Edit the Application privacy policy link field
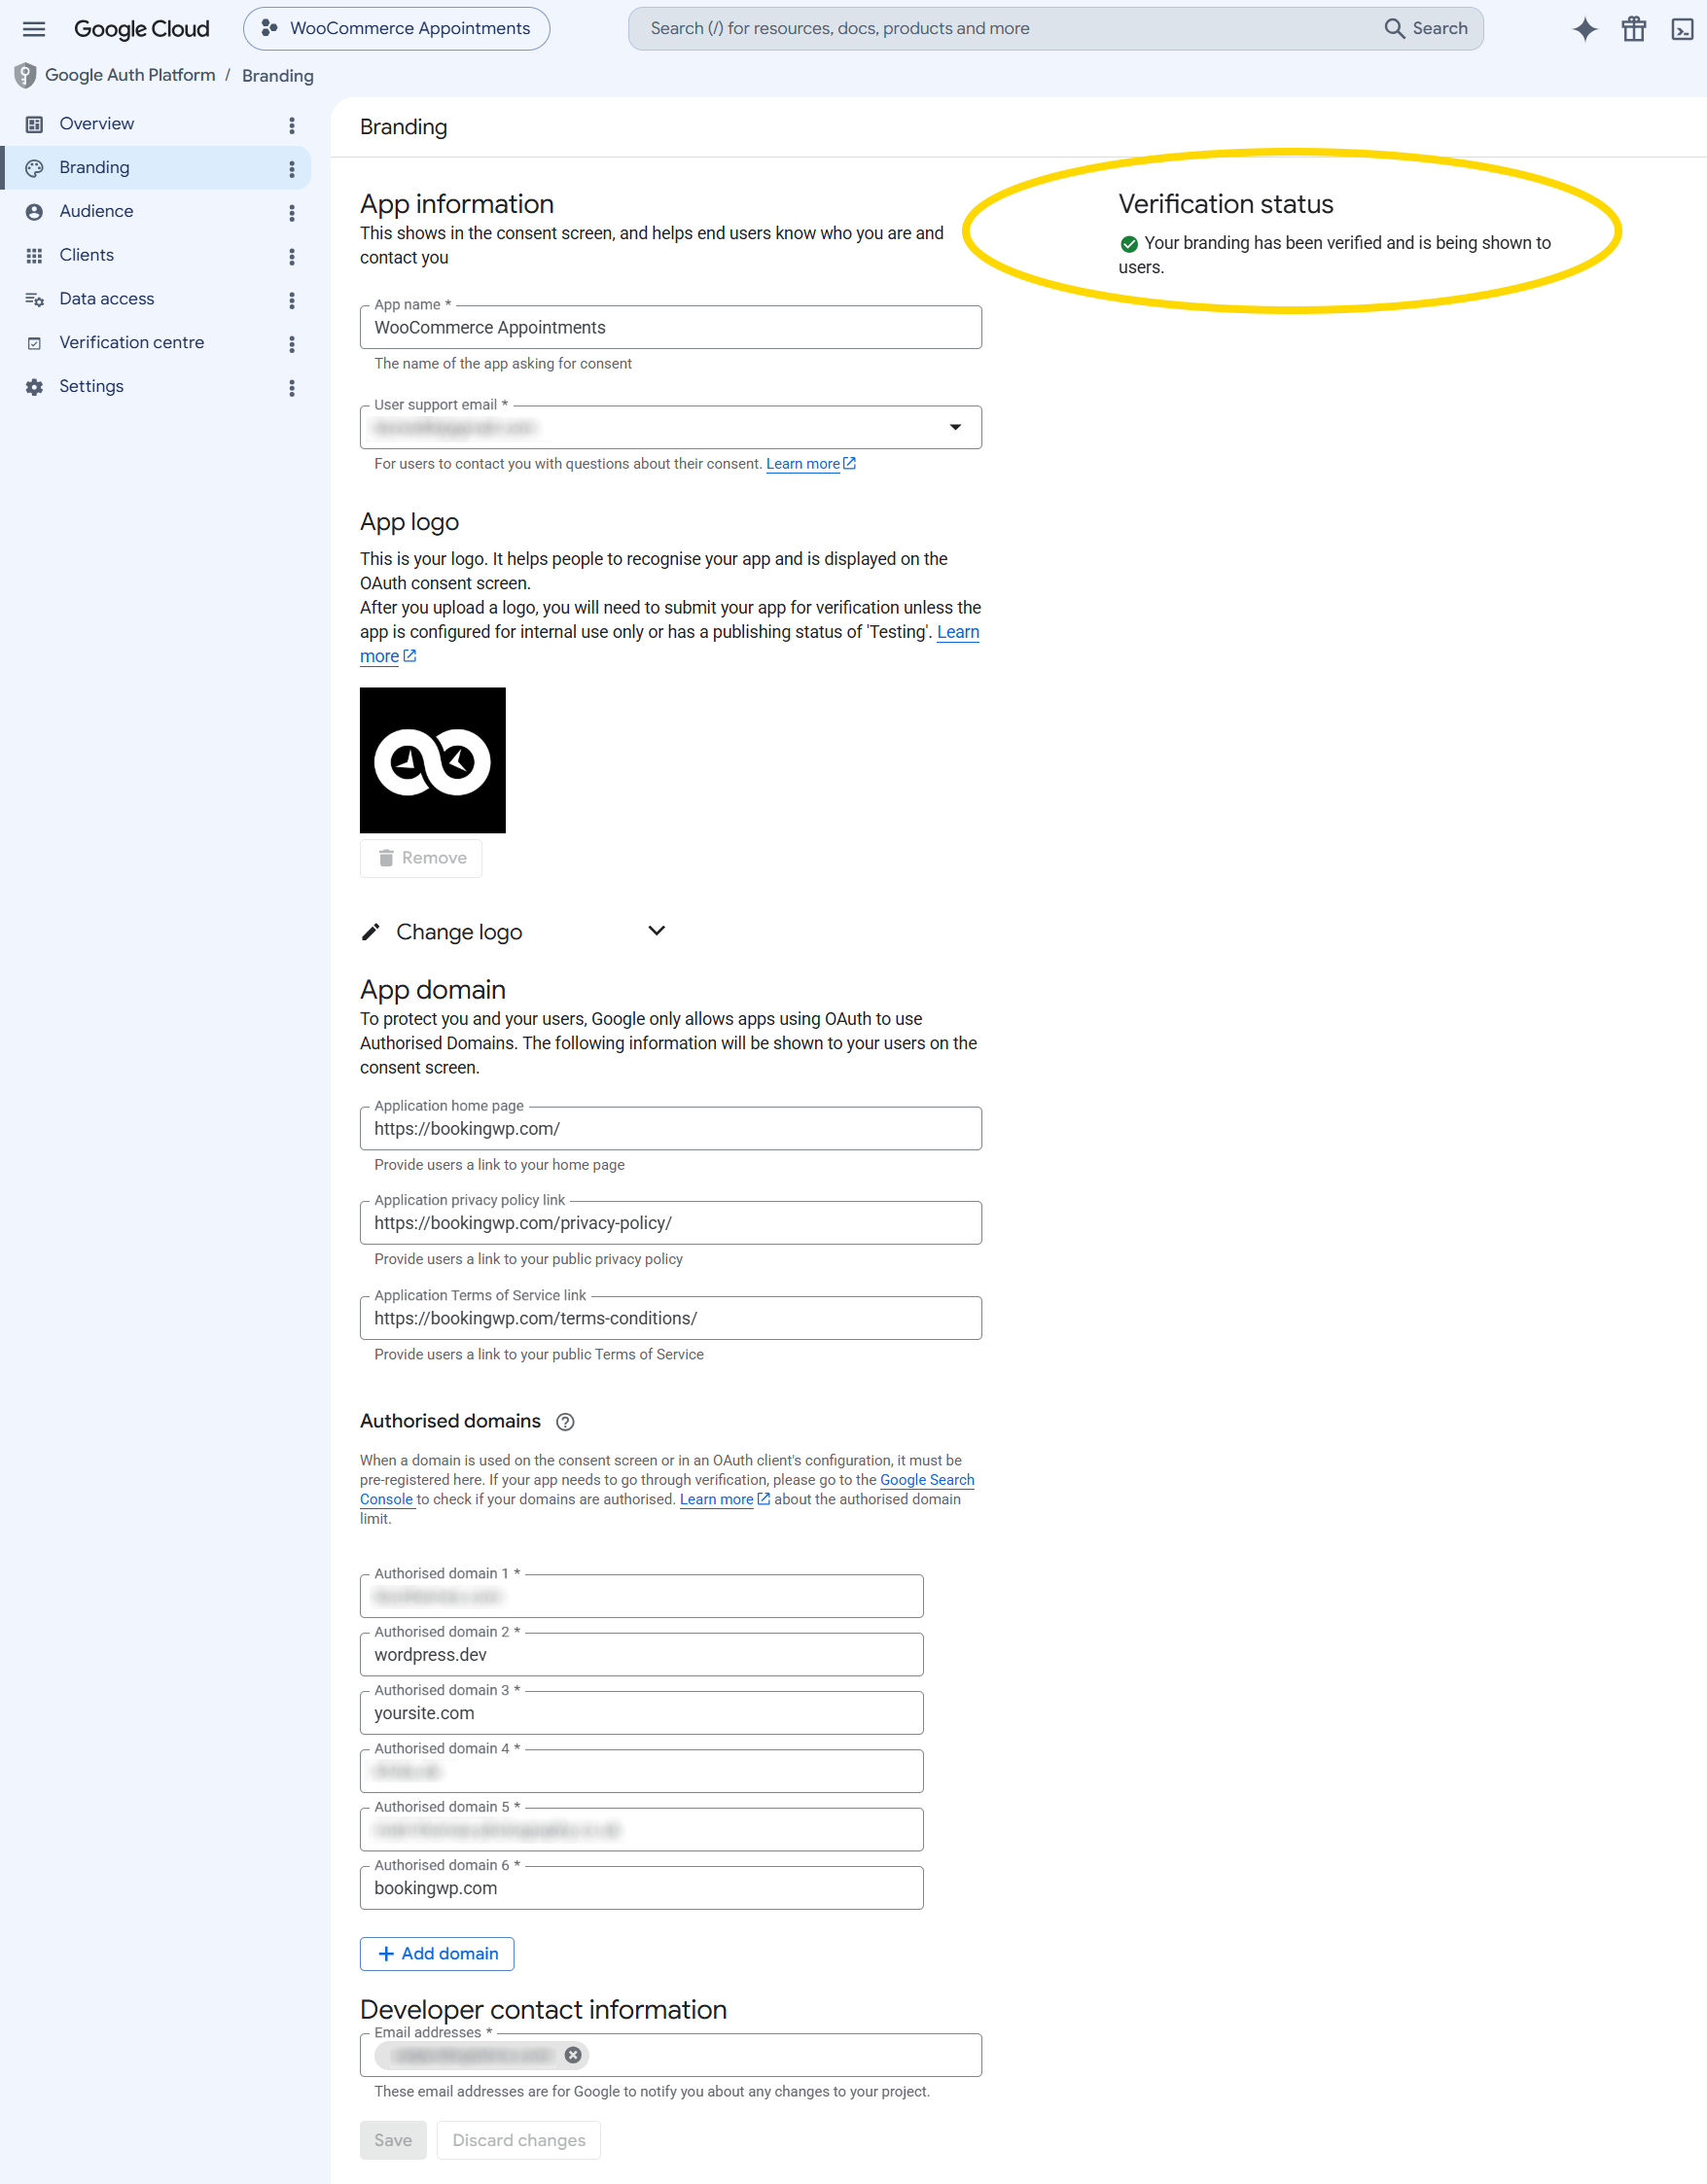Viewport: 1707px width, 2184px height. coord(670,1223)
